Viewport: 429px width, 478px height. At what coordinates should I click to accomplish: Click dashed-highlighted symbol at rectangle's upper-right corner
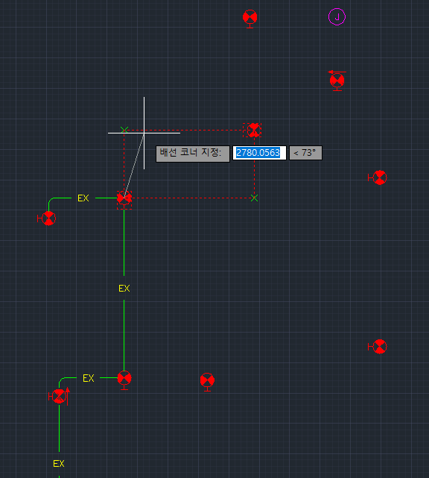click(x=254, y=130)
